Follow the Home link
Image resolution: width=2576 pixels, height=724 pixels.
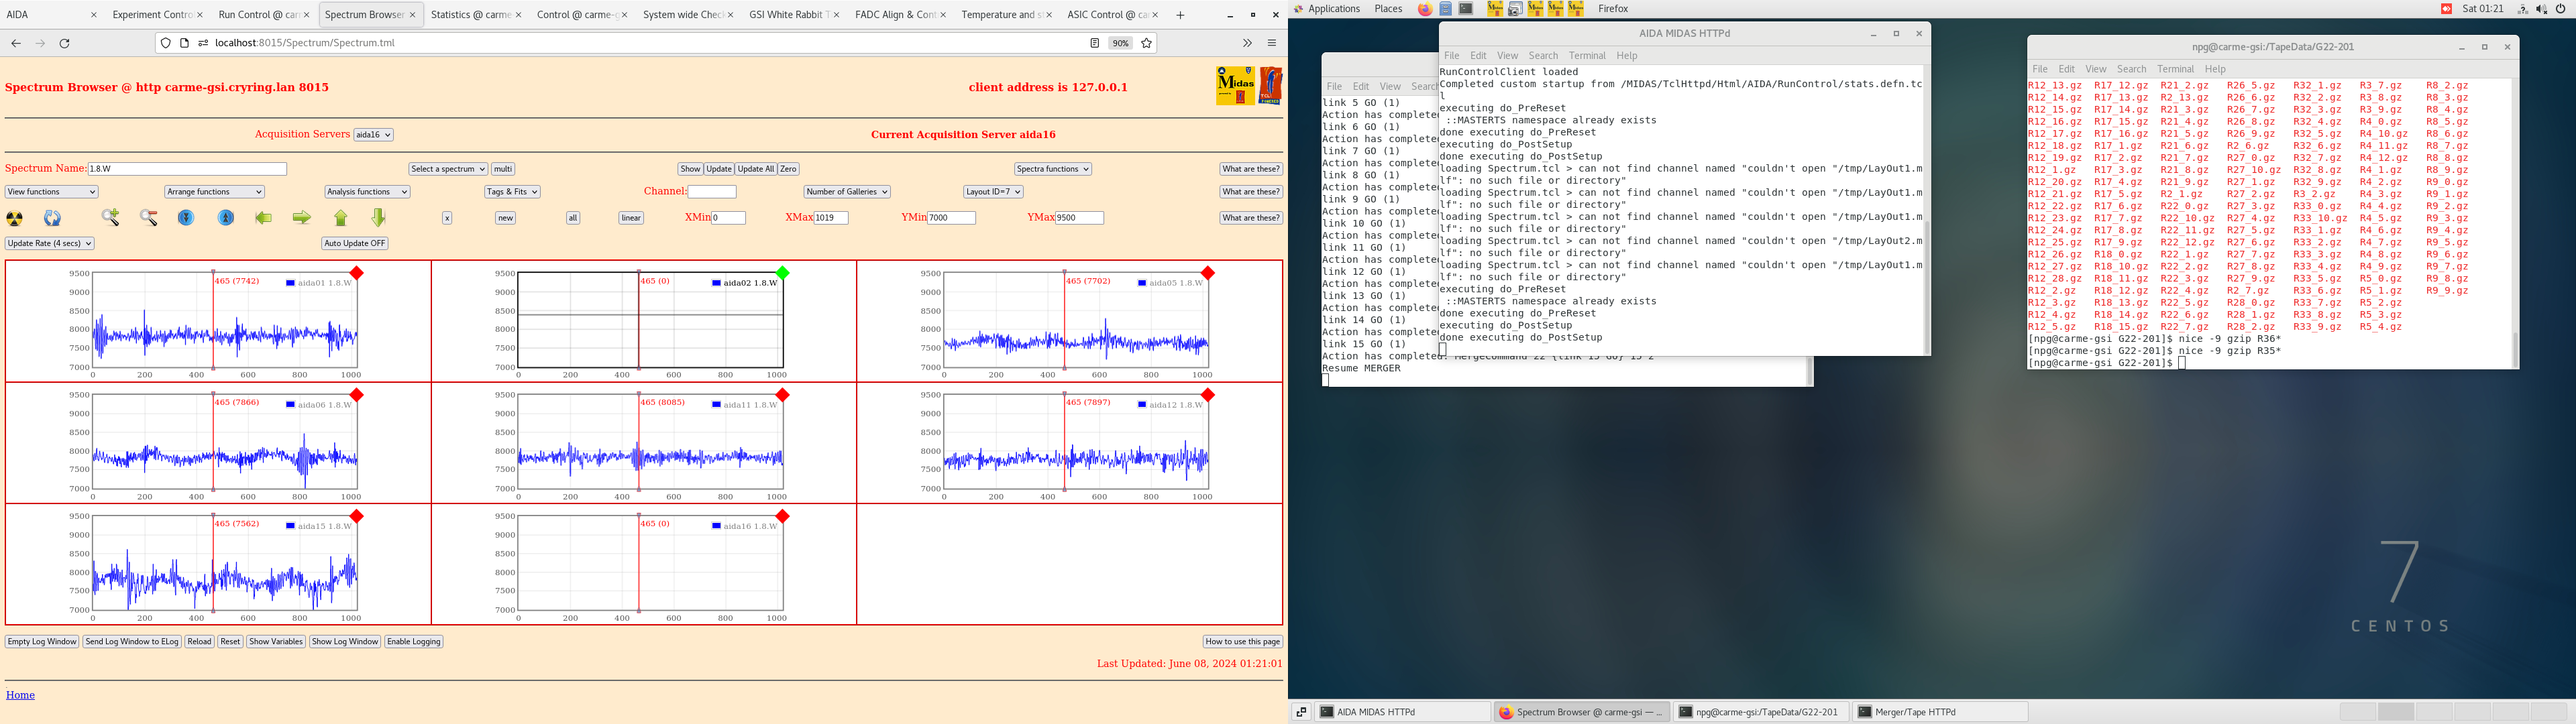point(20,695)
